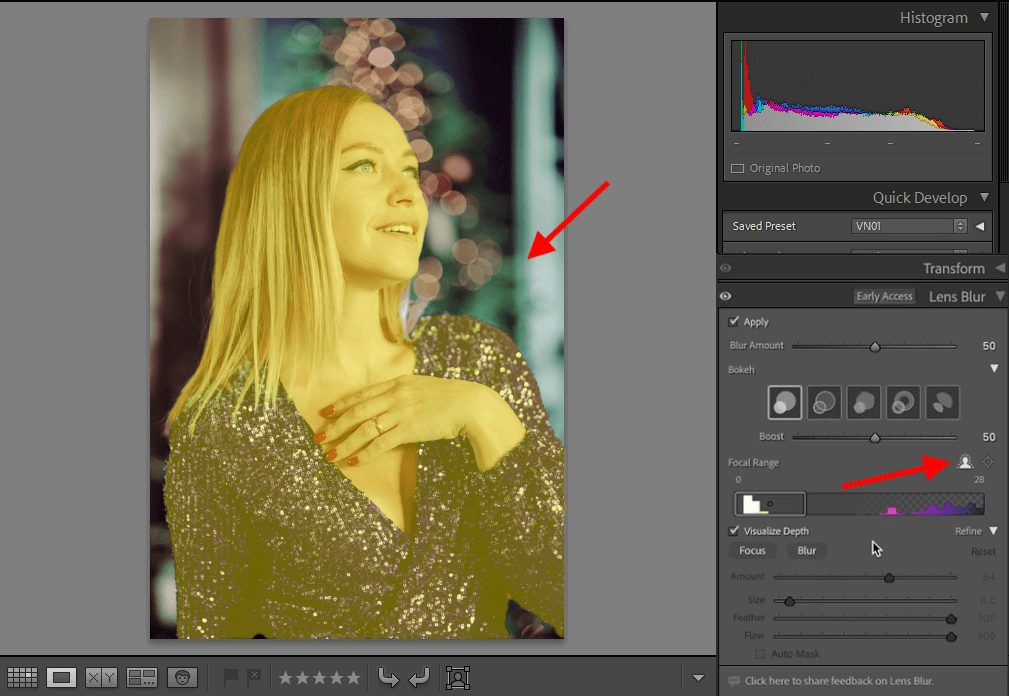Open Compare view (XY) icon
Image resolution: width=1009 pixels, height=696 pixels.
[102, 677]
